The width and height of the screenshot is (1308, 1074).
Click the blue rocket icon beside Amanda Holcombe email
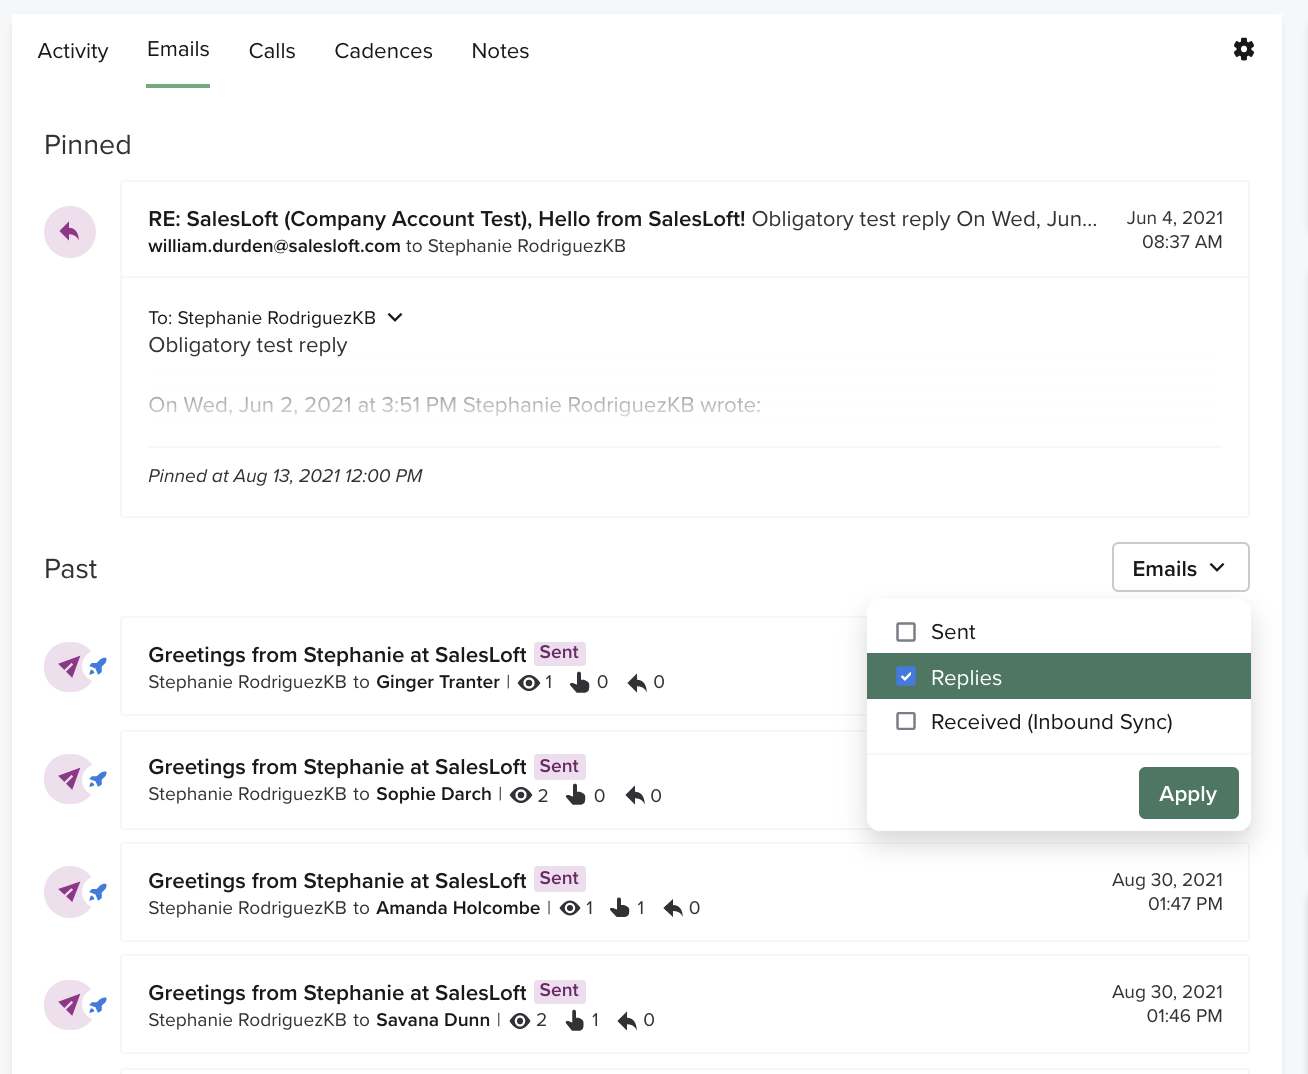point(98,892)
